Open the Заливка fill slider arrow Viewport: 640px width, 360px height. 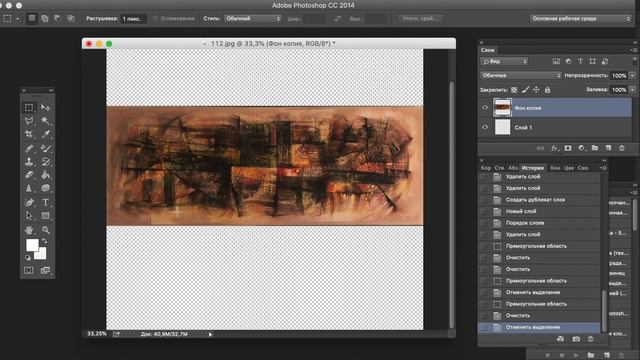click(632, 89)
